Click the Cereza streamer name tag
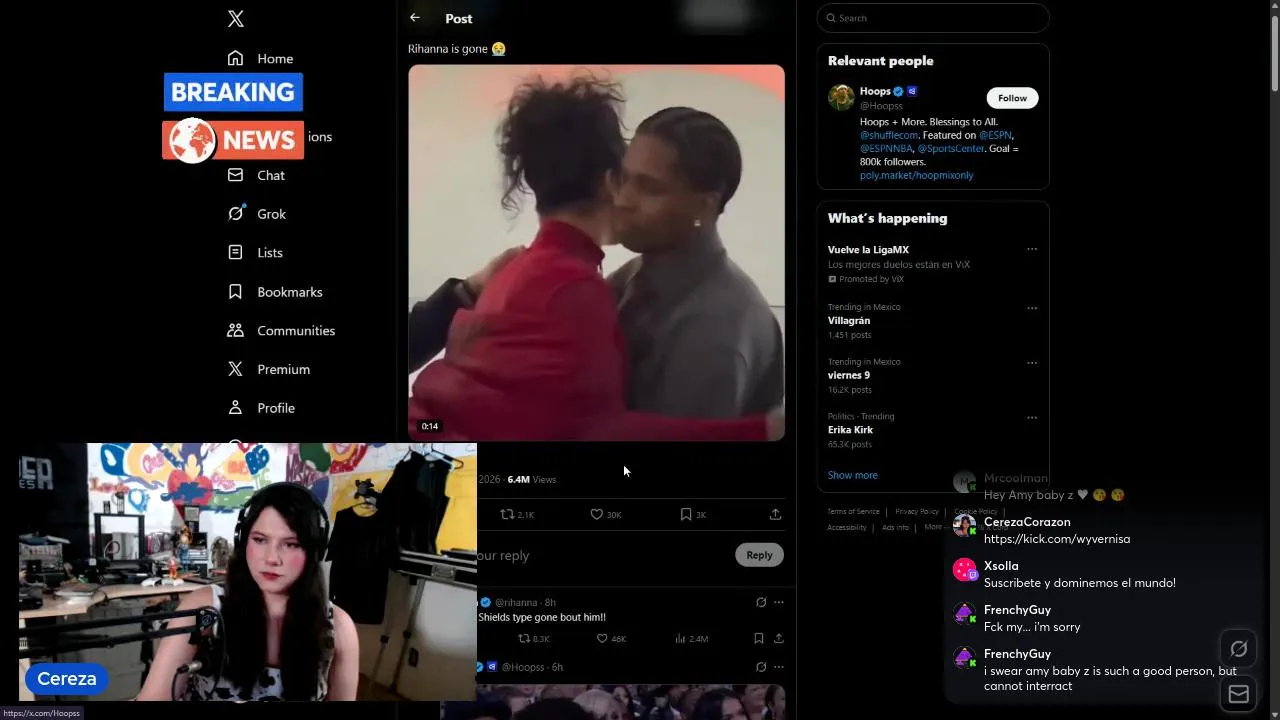 tap(66, 679)
